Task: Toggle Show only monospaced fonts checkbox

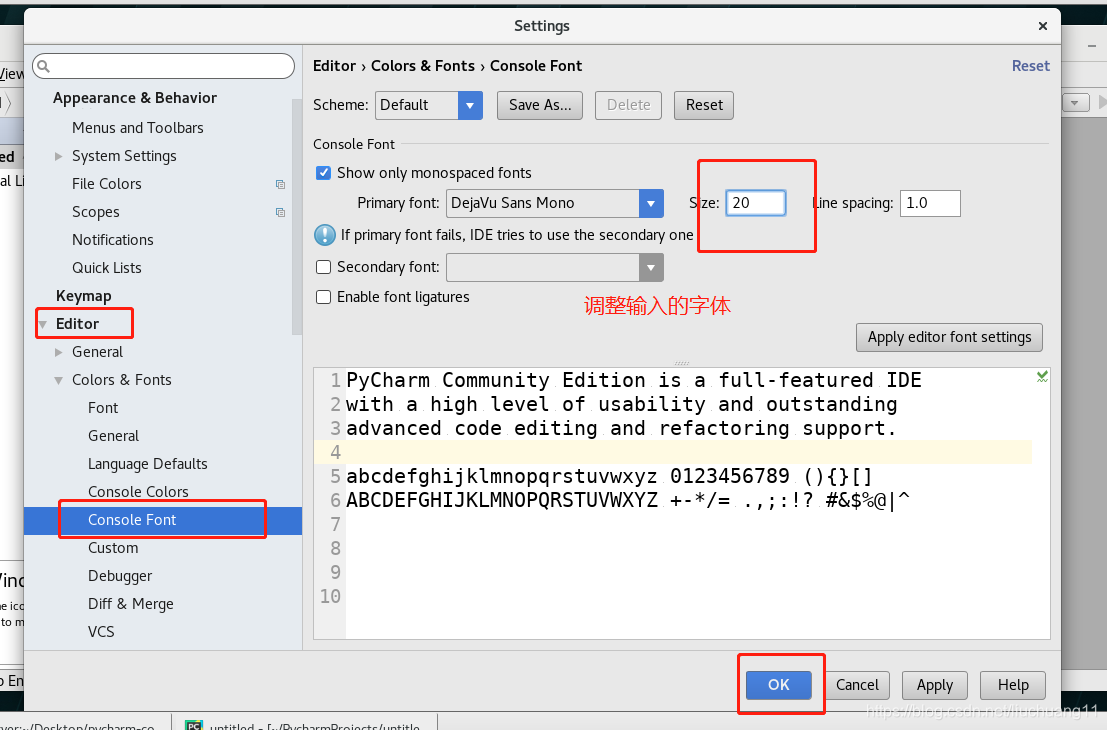Action: point(323,173)
